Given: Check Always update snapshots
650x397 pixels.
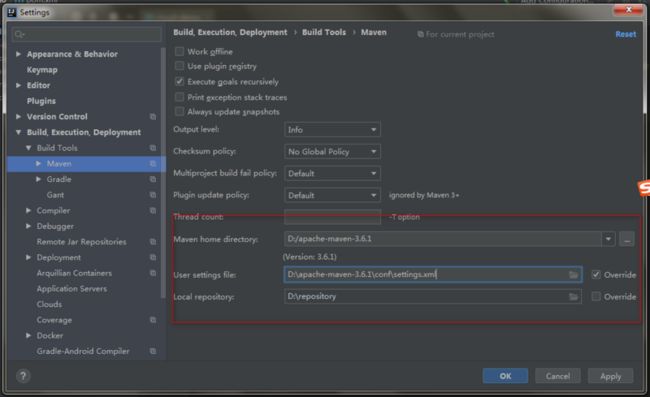Looking at the screenshot, I should [x=179, y=111].
